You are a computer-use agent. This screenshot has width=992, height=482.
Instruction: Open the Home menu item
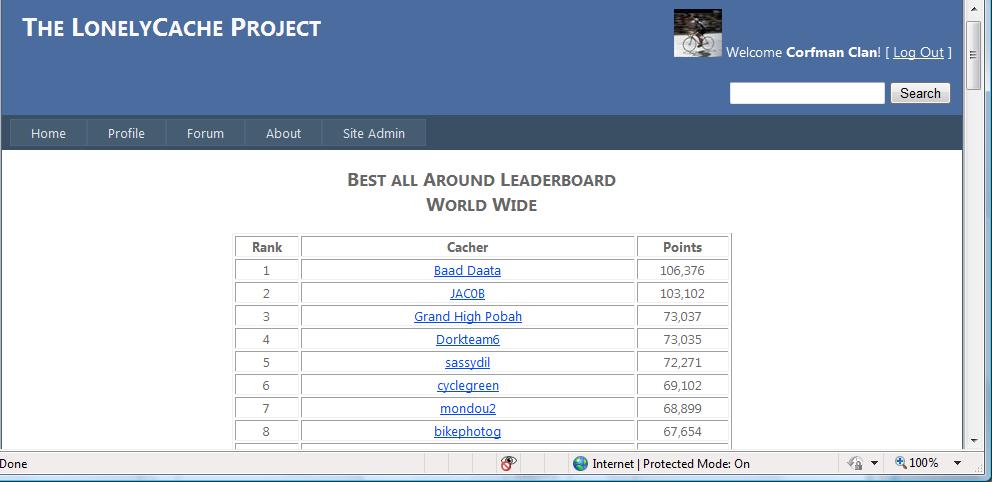[49, 133]
